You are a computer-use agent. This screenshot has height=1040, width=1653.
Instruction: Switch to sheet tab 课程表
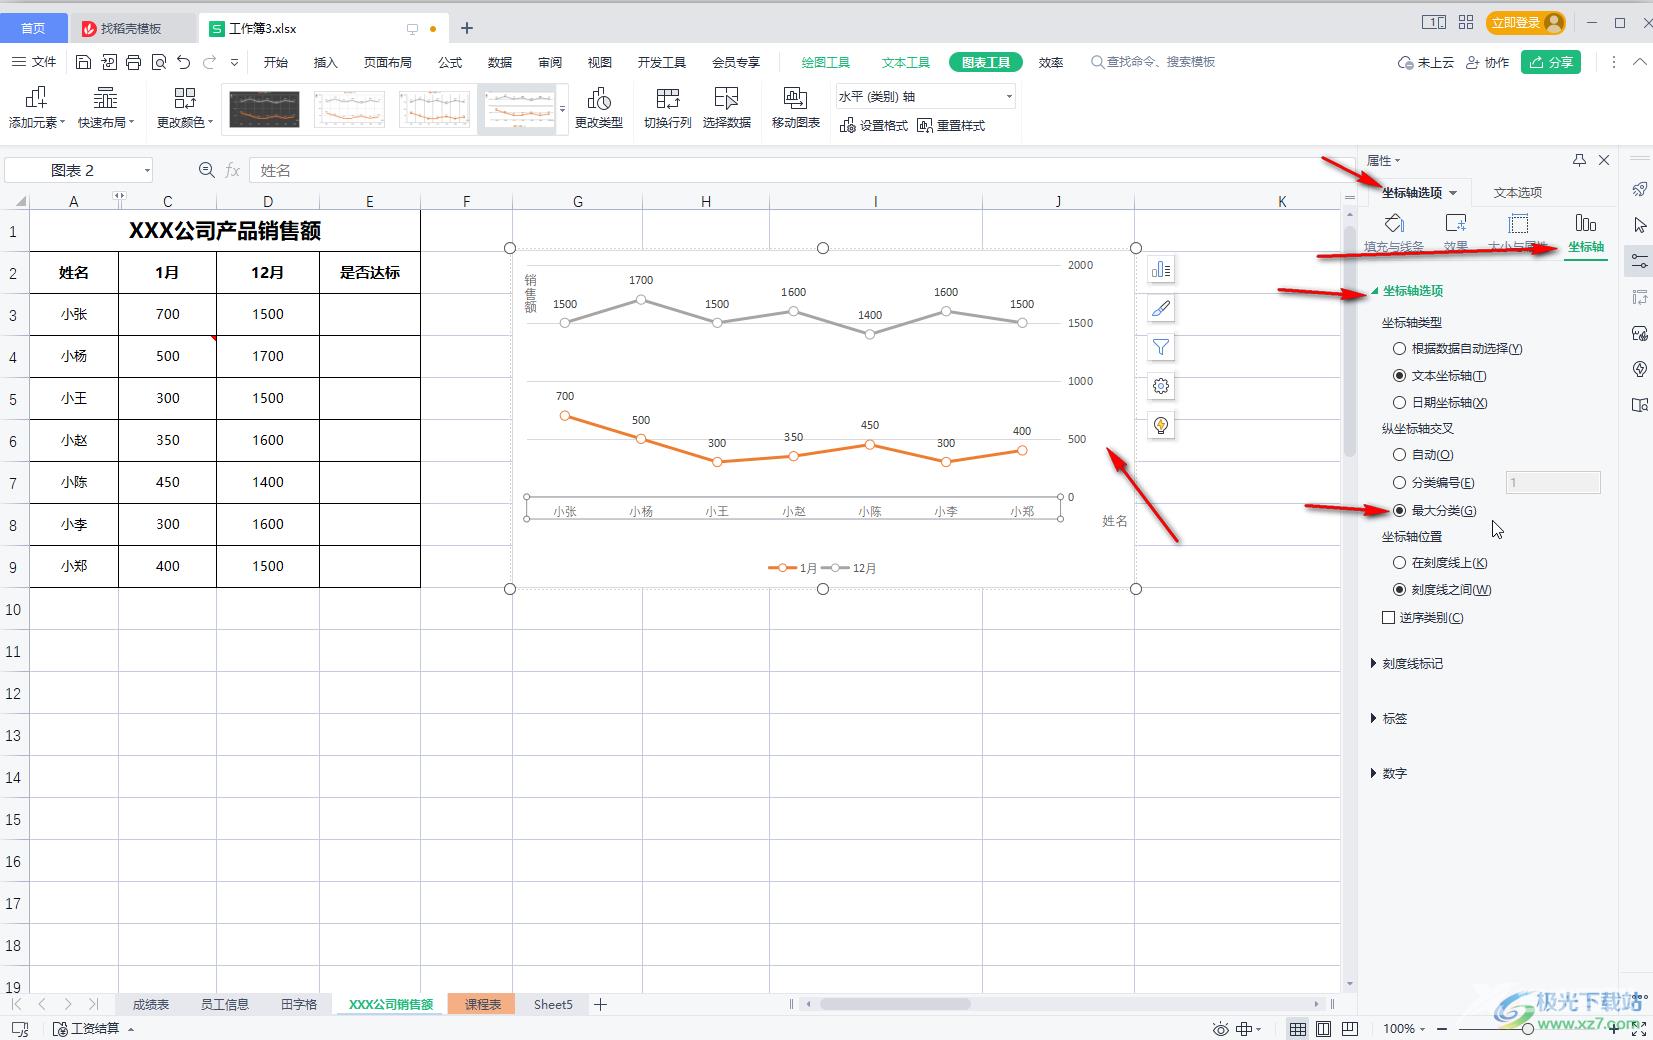(482, 1004)
